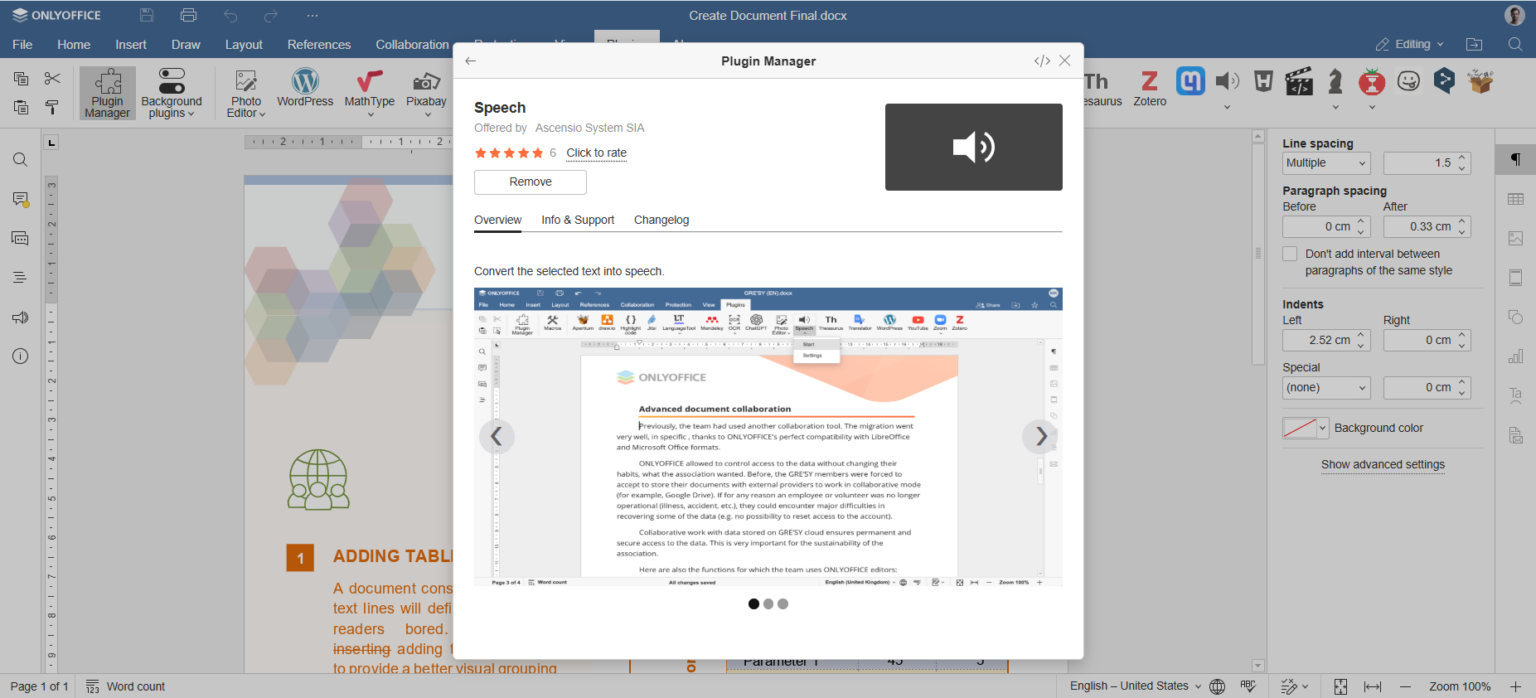Open the dark blue hexagon share plugin
1536x698 pixels.
coord(1443,81)
